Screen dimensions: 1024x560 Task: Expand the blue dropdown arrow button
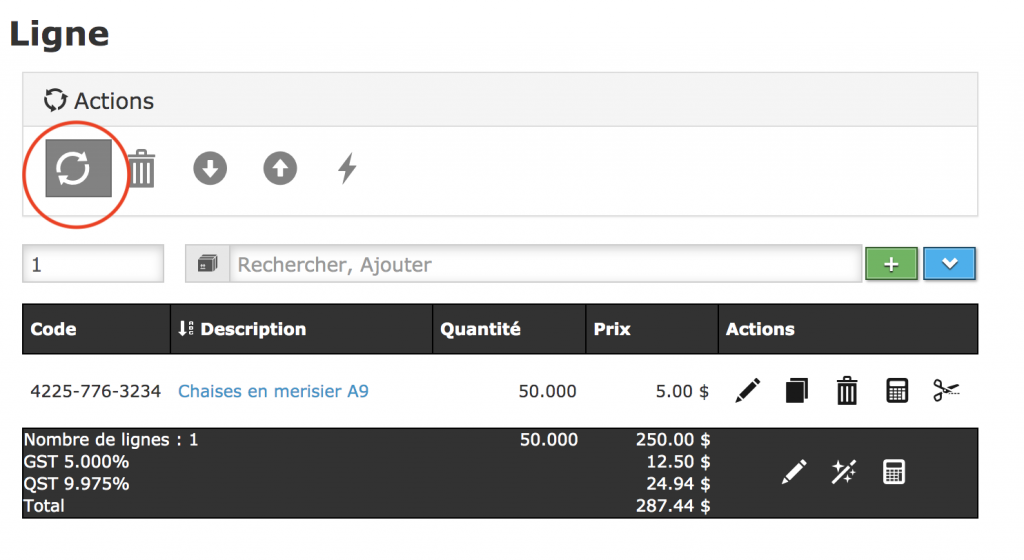[x=950, y=264]
